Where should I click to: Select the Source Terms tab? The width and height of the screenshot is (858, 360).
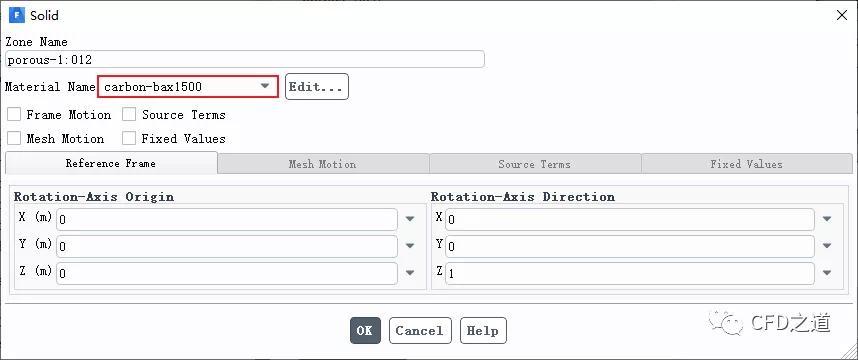click(535, 164)
